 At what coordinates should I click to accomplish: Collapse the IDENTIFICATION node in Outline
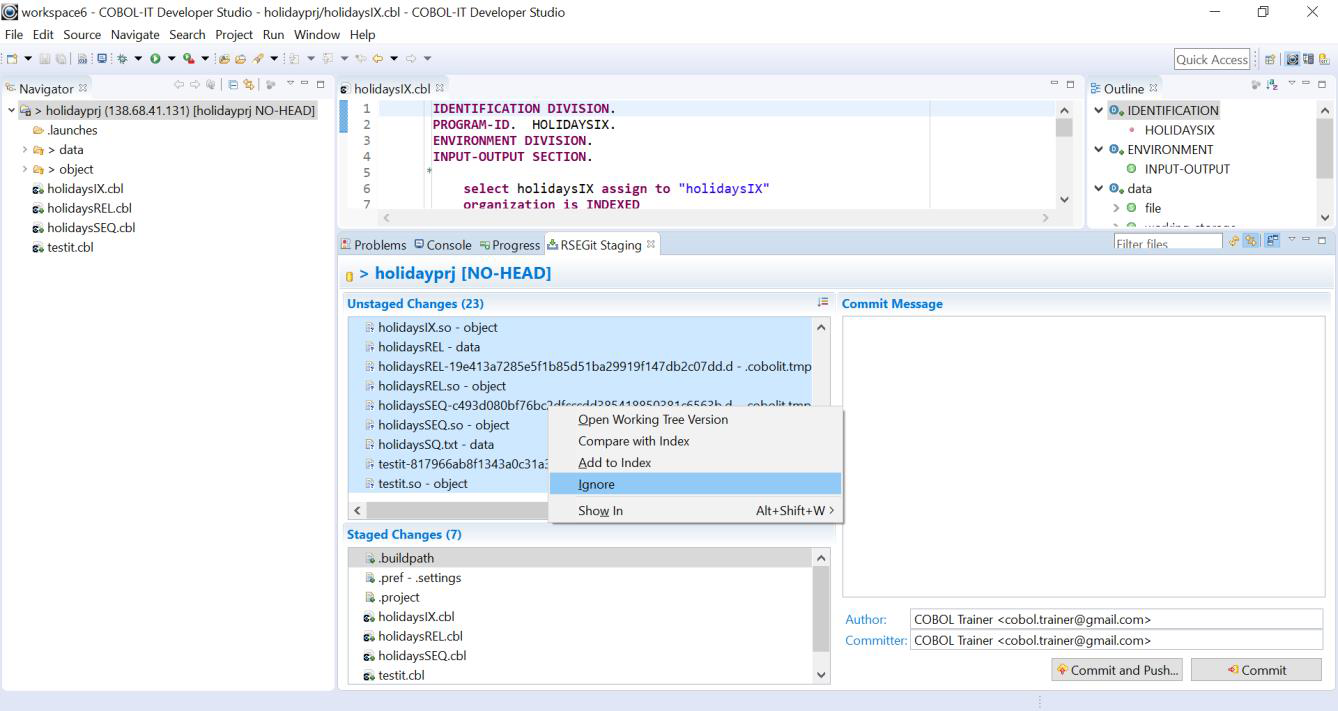point(1100,111)
